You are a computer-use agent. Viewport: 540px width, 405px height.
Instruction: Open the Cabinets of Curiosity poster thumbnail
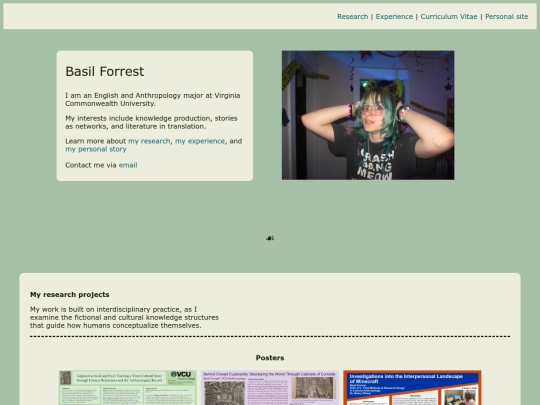[270, 387]
